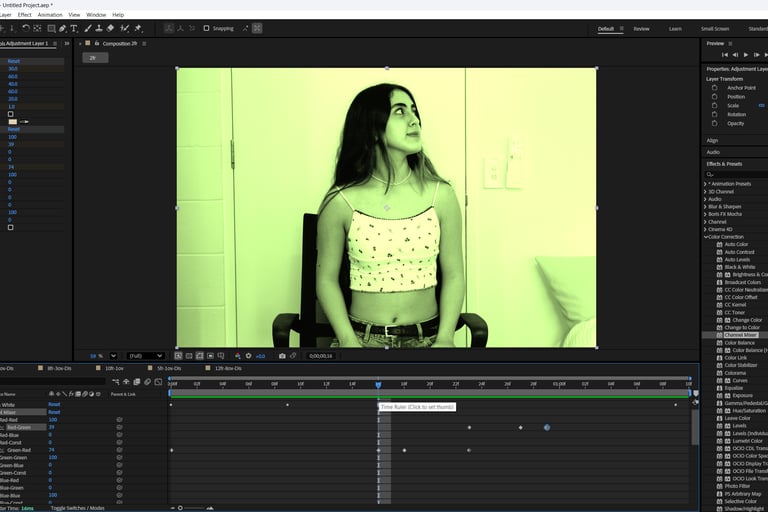Screen dimensions: 768x512
Task: Select the Pen tool
Action: pyautogui.click(x=63, y=28)
